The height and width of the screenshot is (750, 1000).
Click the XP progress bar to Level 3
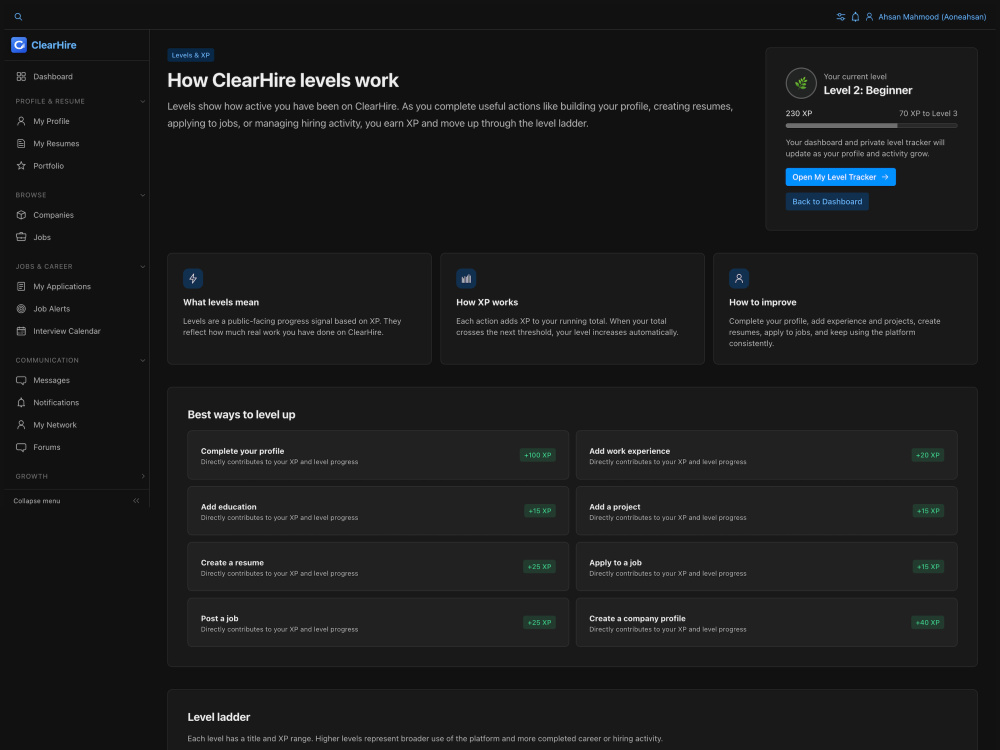pos(871,126)
